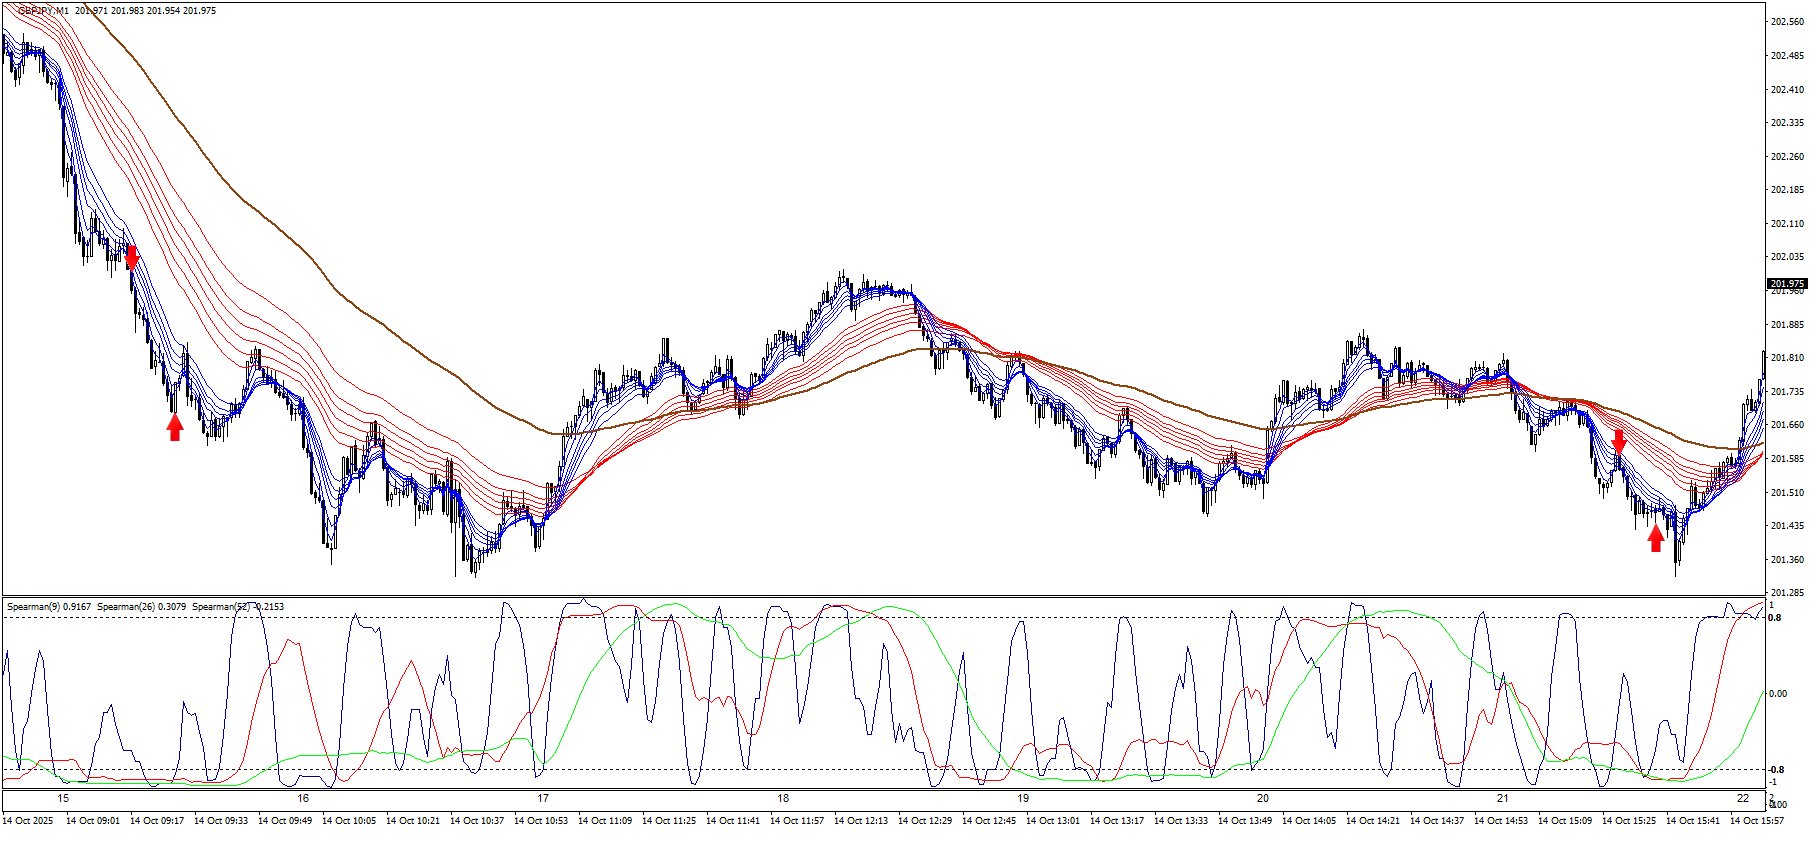The image size is (1816, 847).
Task: Click the hour marker numbered 22
Action: (1743, 798)
